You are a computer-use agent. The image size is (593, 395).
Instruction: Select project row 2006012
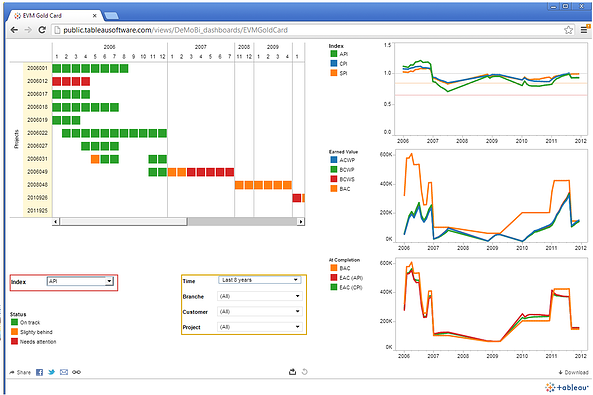click(x=37, y=81)
